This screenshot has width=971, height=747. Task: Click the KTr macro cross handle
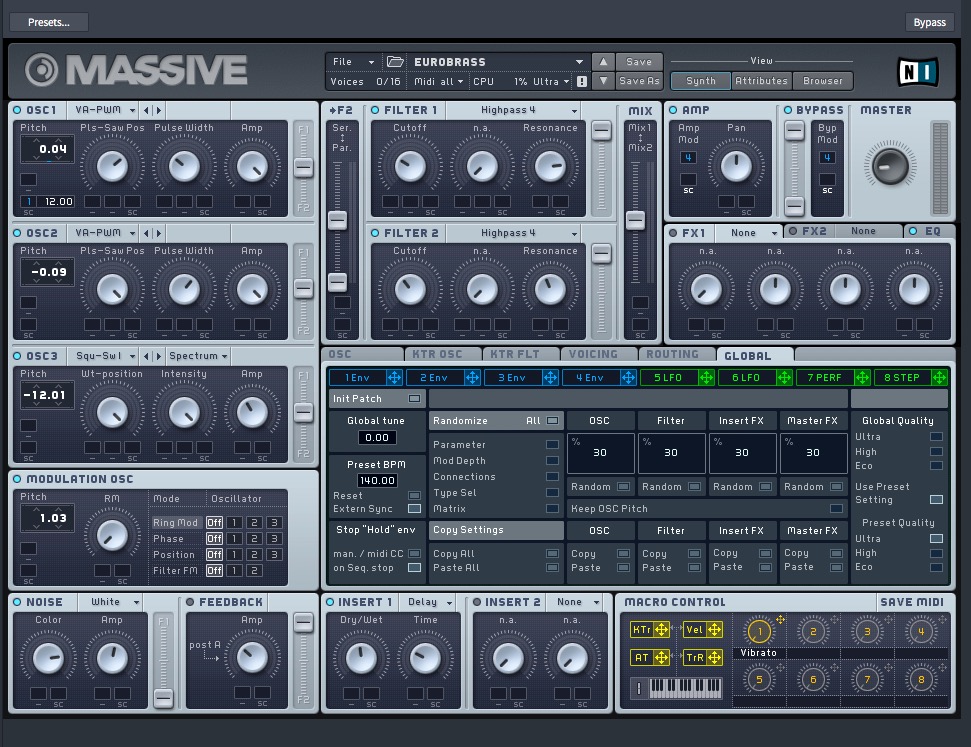pos(661,630)
